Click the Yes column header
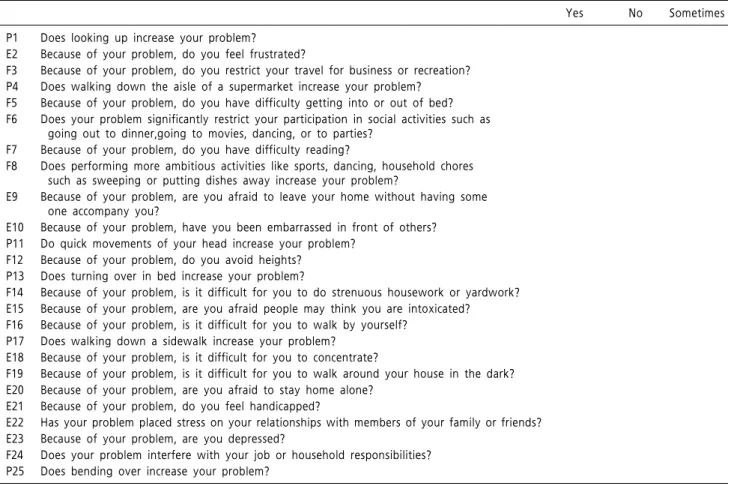731x486 pixels. [x=574, y=13]
